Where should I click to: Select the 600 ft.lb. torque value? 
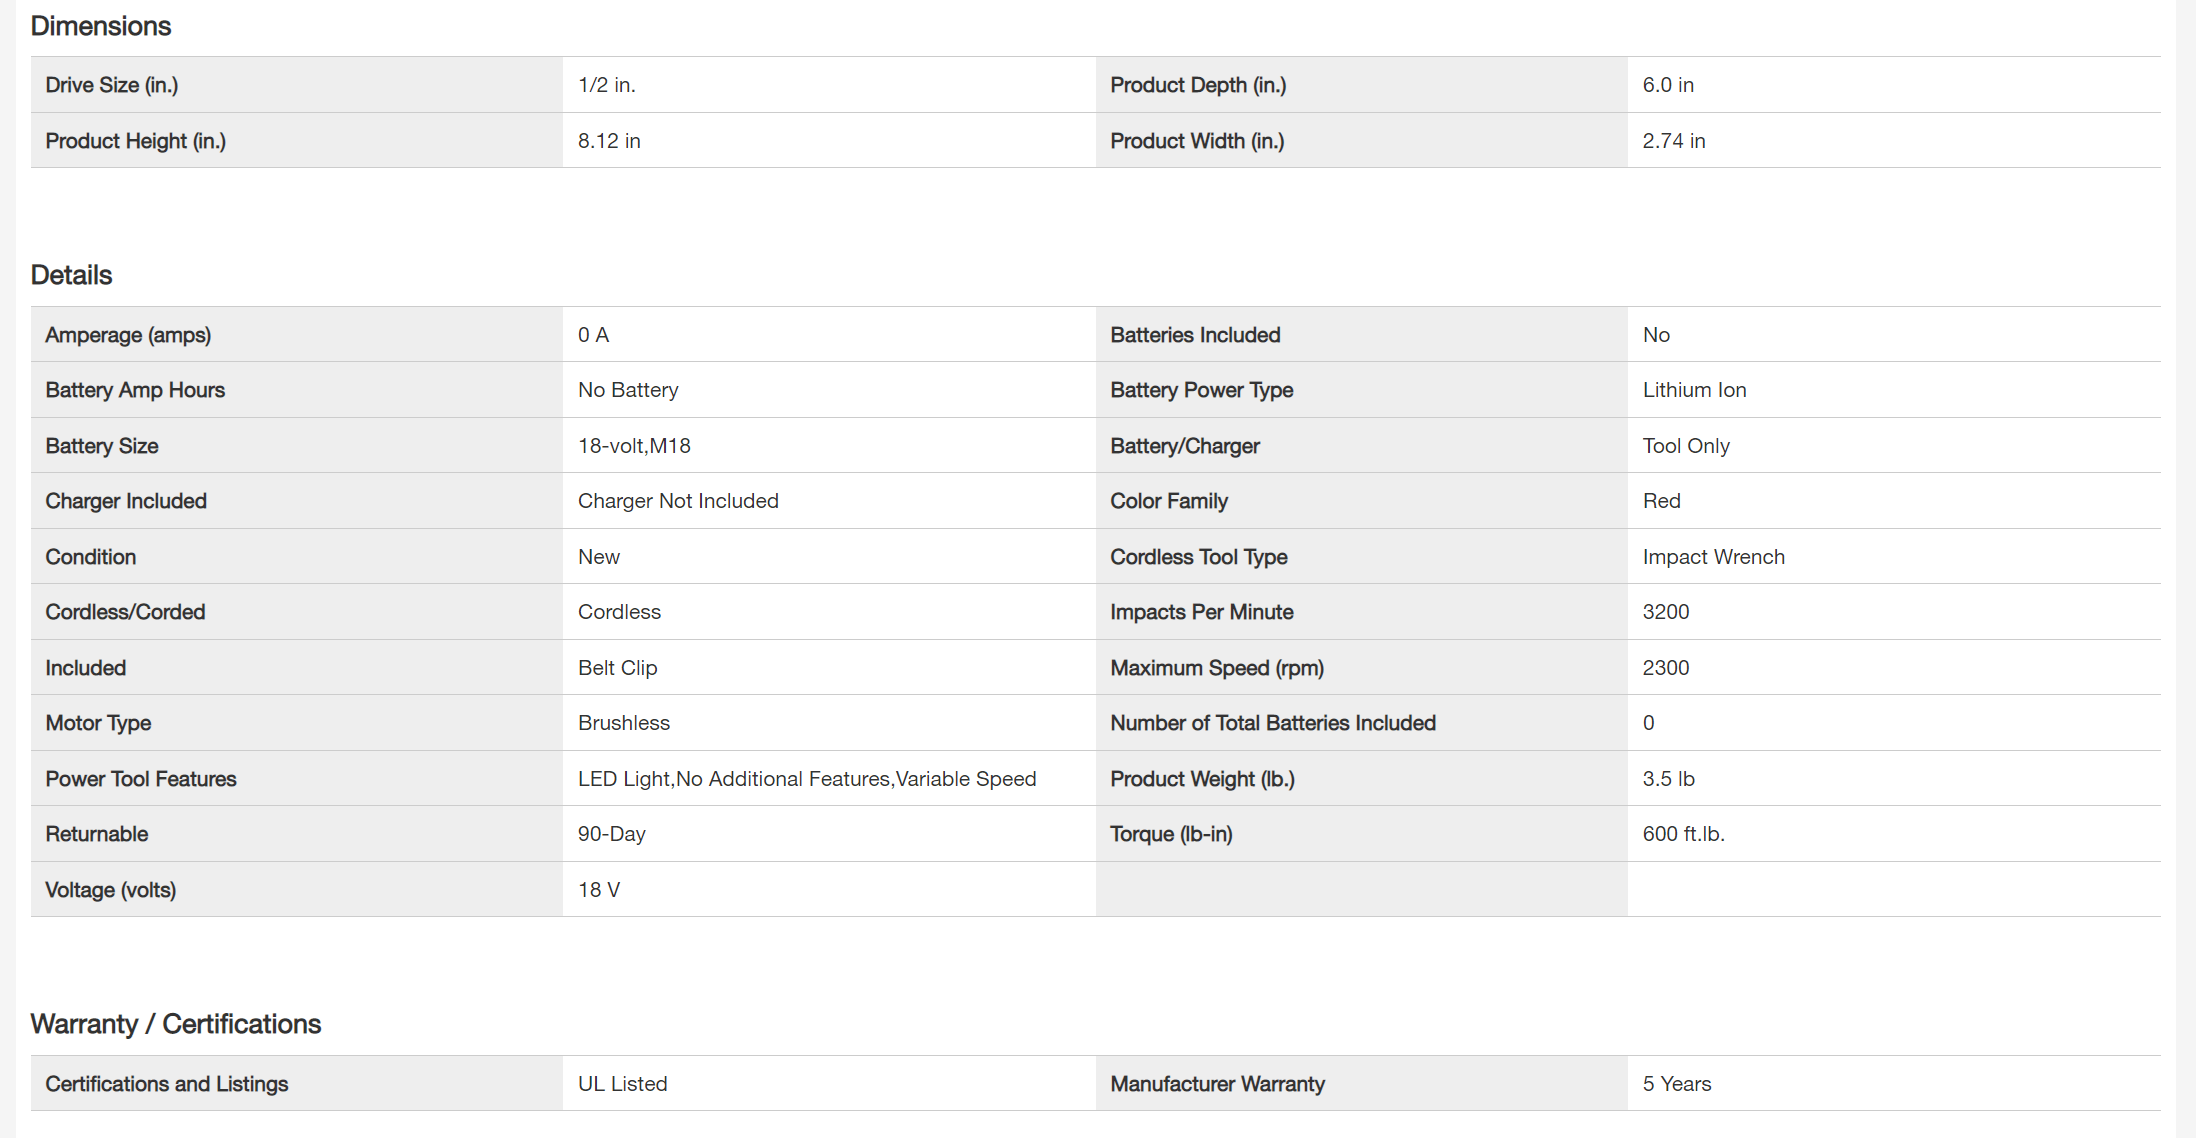[1683, 834]
